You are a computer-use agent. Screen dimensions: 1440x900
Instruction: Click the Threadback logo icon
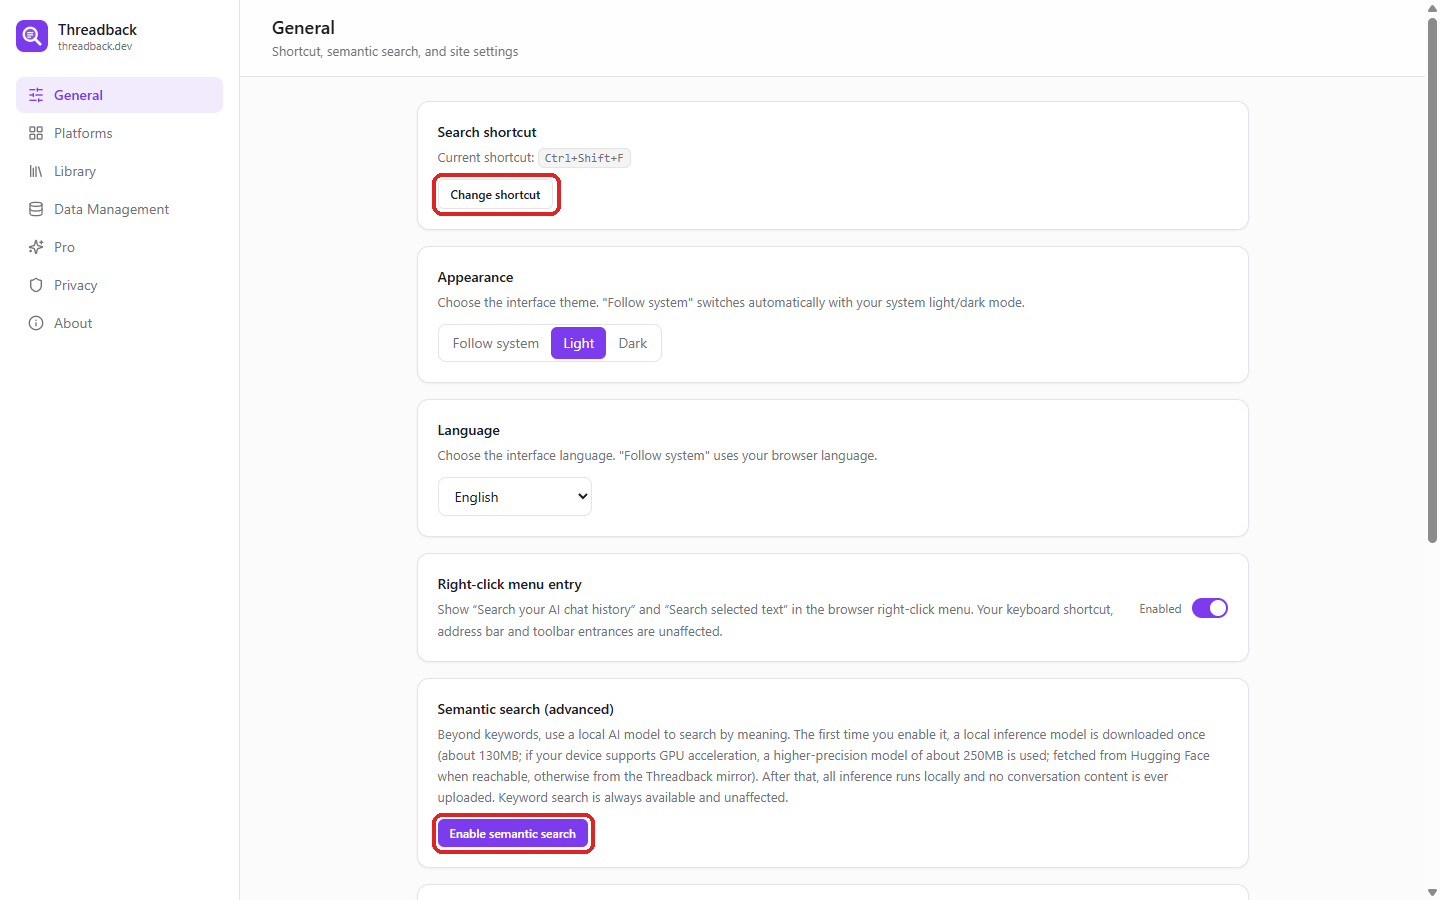click(32, 36)
